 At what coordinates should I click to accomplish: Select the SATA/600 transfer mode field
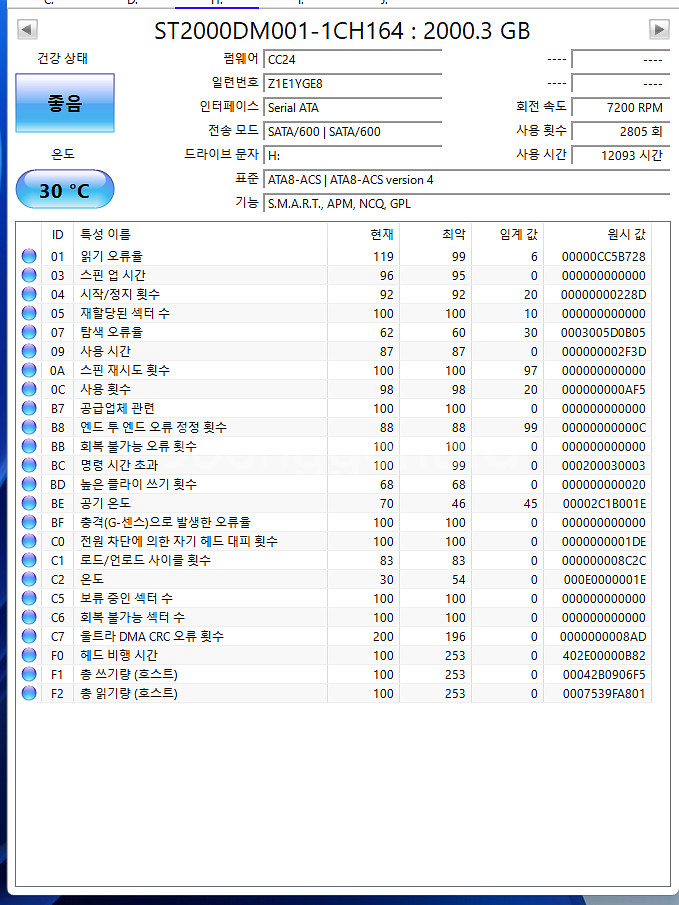353,132
